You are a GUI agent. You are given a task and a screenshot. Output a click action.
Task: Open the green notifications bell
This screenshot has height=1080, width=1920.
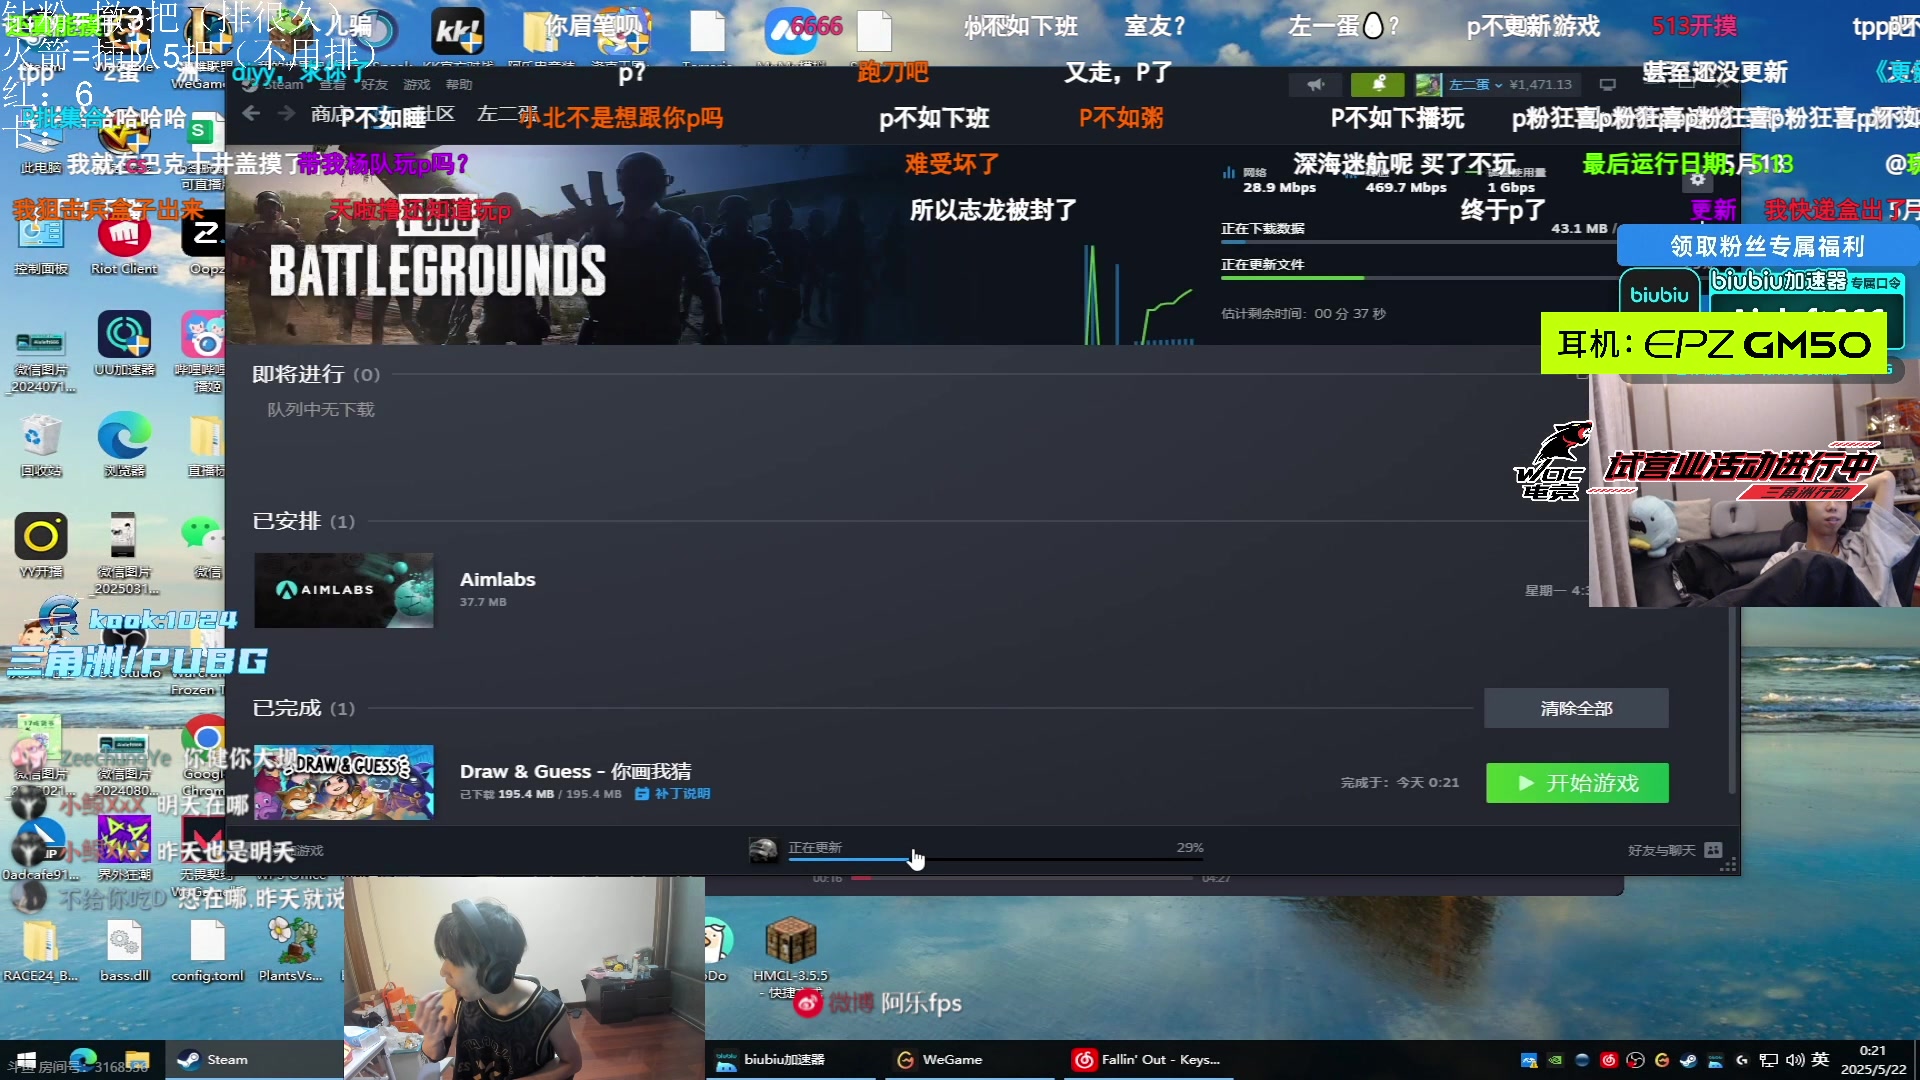click(1378, 85)
